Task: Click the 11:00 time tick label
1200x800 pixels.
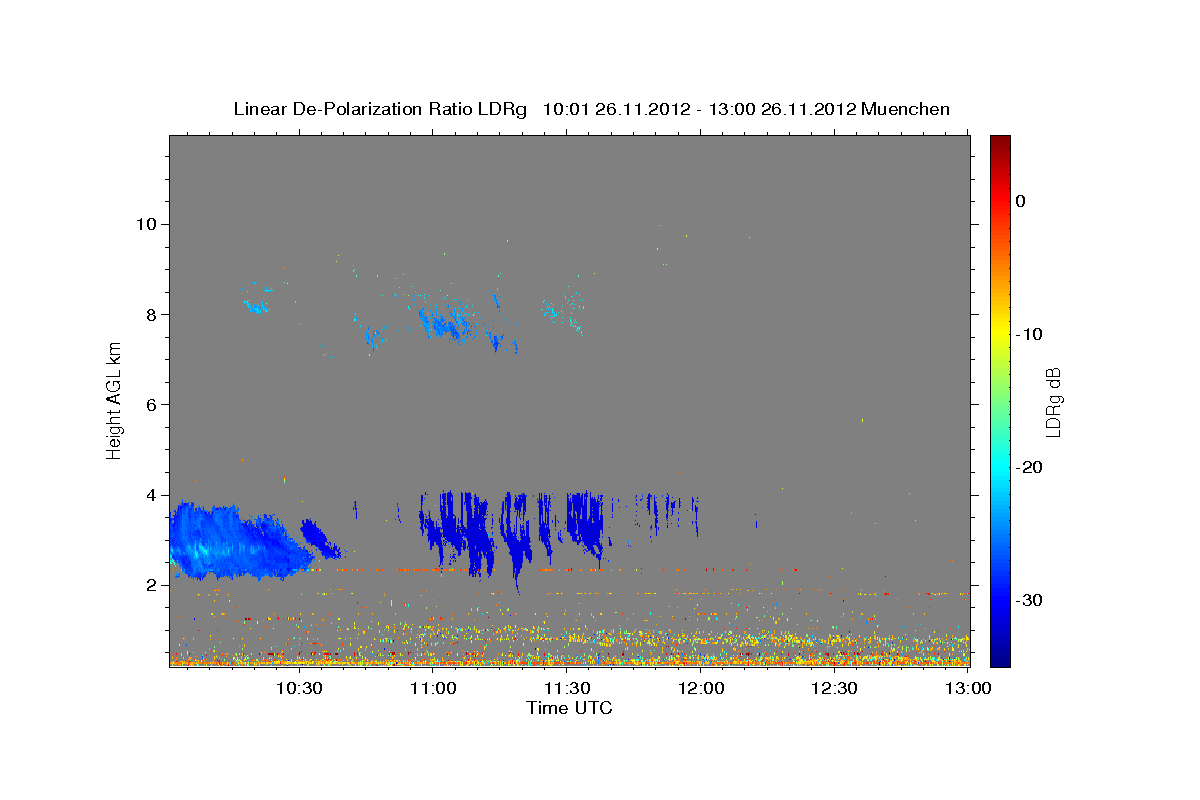Action: 434,688
